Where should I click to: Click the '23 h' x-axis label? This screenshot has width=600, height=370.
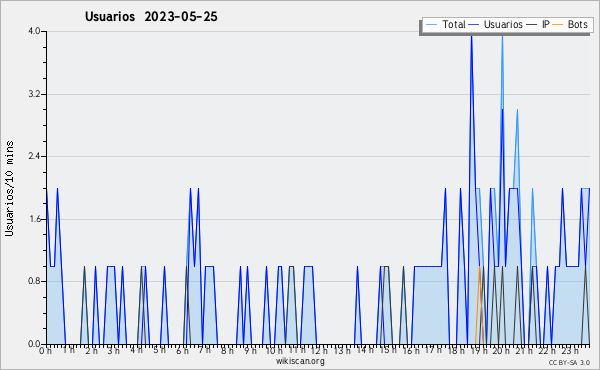pyautogui.click(x=570, y=351)
